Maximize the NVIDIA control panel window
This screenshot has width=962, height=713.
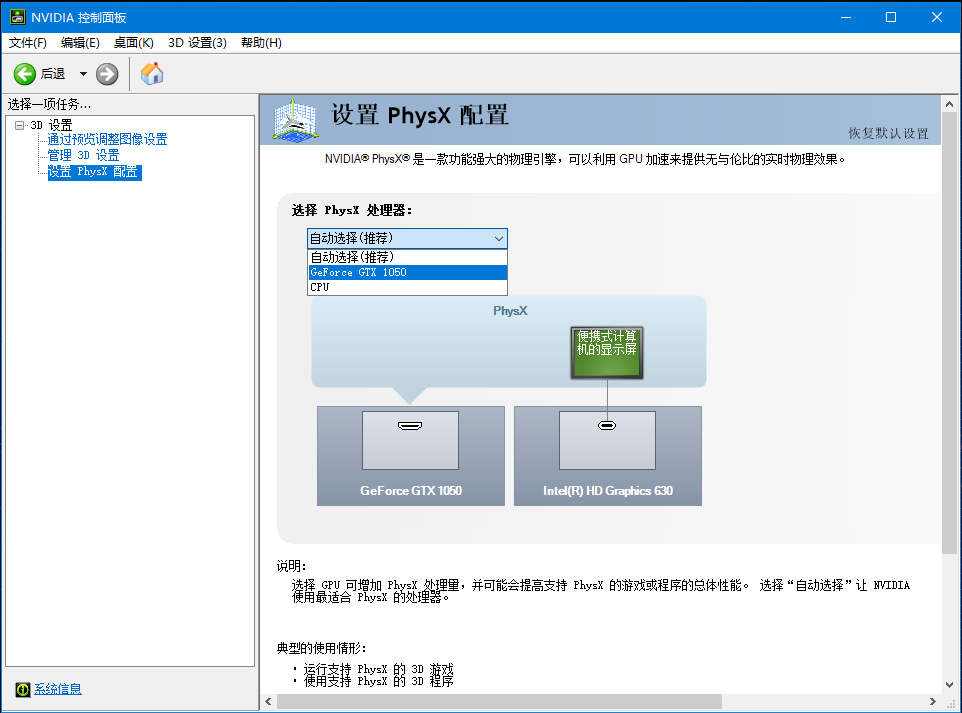click(x=891, y=17)
